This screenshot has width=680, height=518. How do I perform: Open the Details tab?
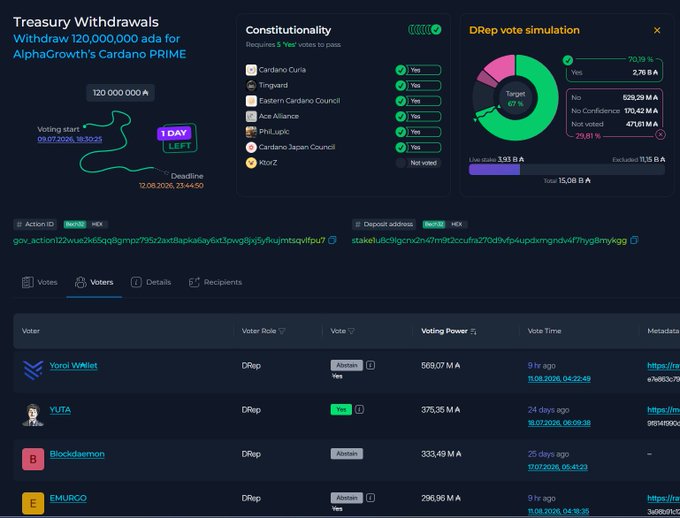(151, 282)
